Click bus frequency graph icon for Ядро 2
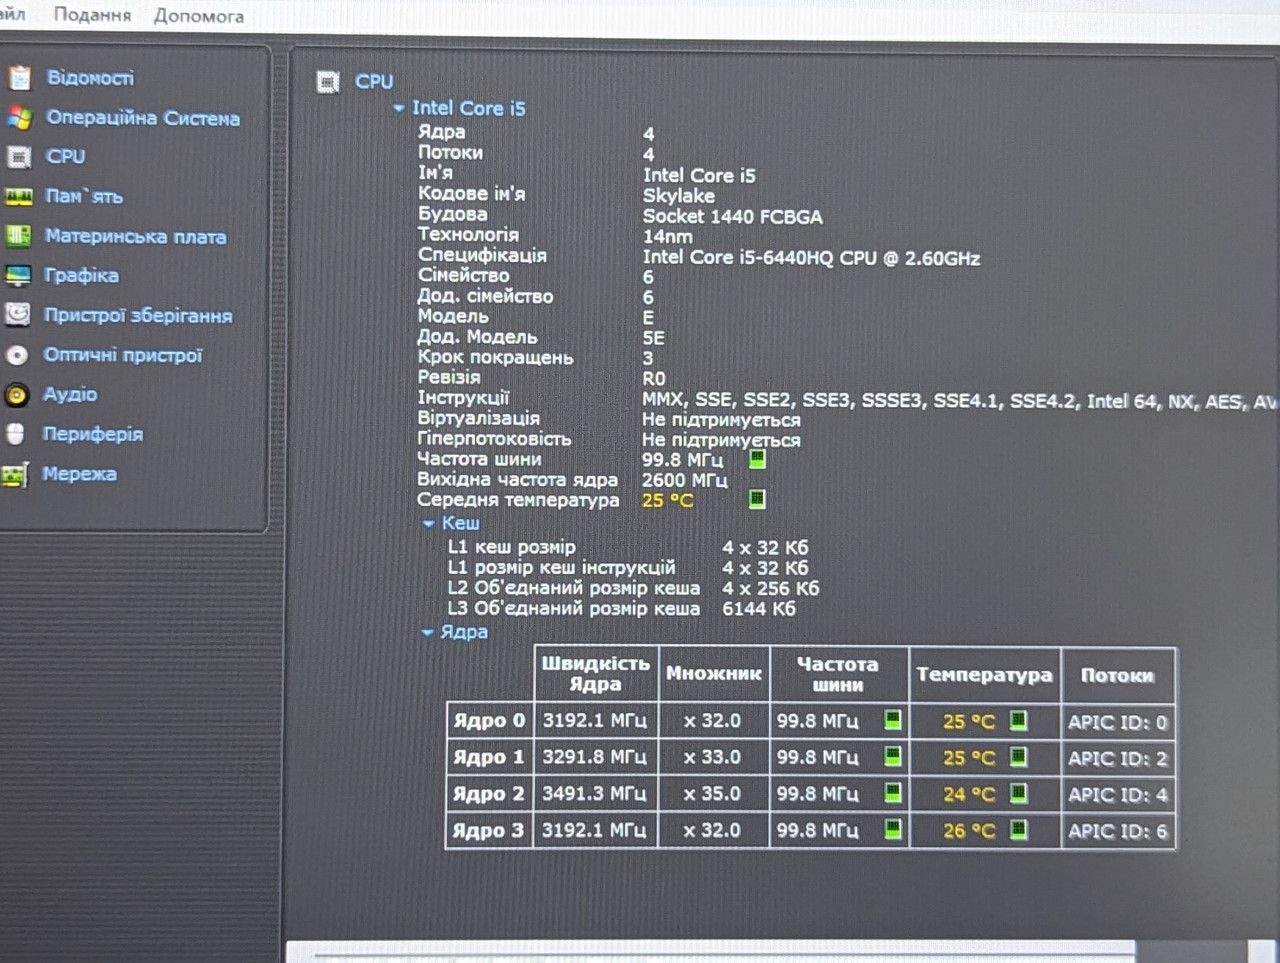Image resolution: width=1280 pixels, height=963 pixels. (893, 793)
